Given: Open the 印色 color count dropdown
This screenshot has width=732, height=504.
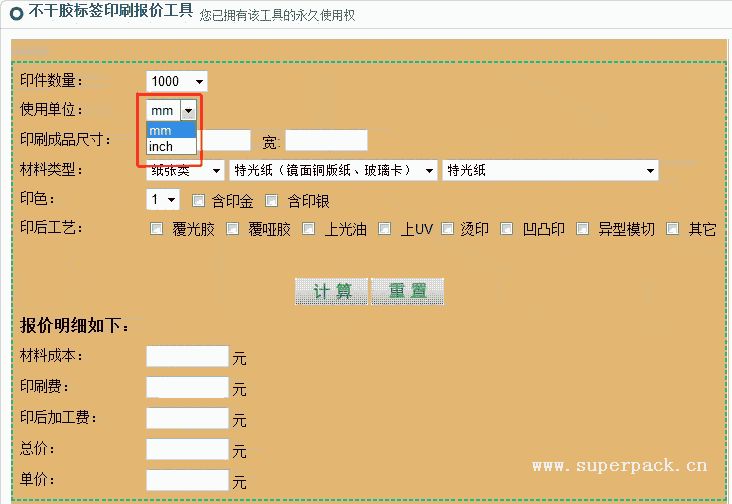Looking at the screenshot, I should coord(163,200).
